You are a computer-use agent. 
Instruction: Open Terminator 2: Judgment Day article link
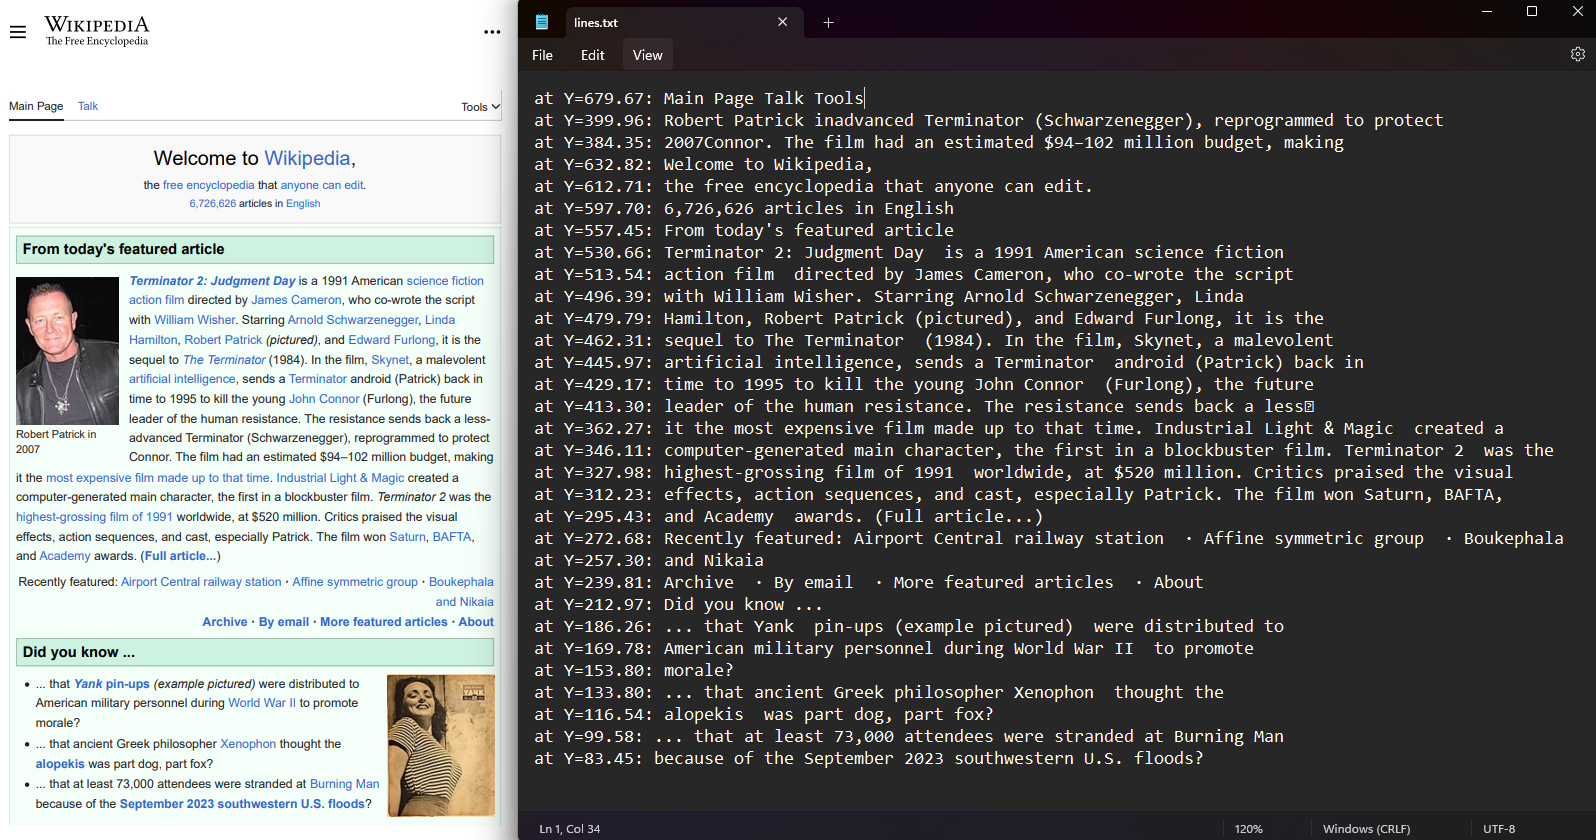tap(212, 281)
